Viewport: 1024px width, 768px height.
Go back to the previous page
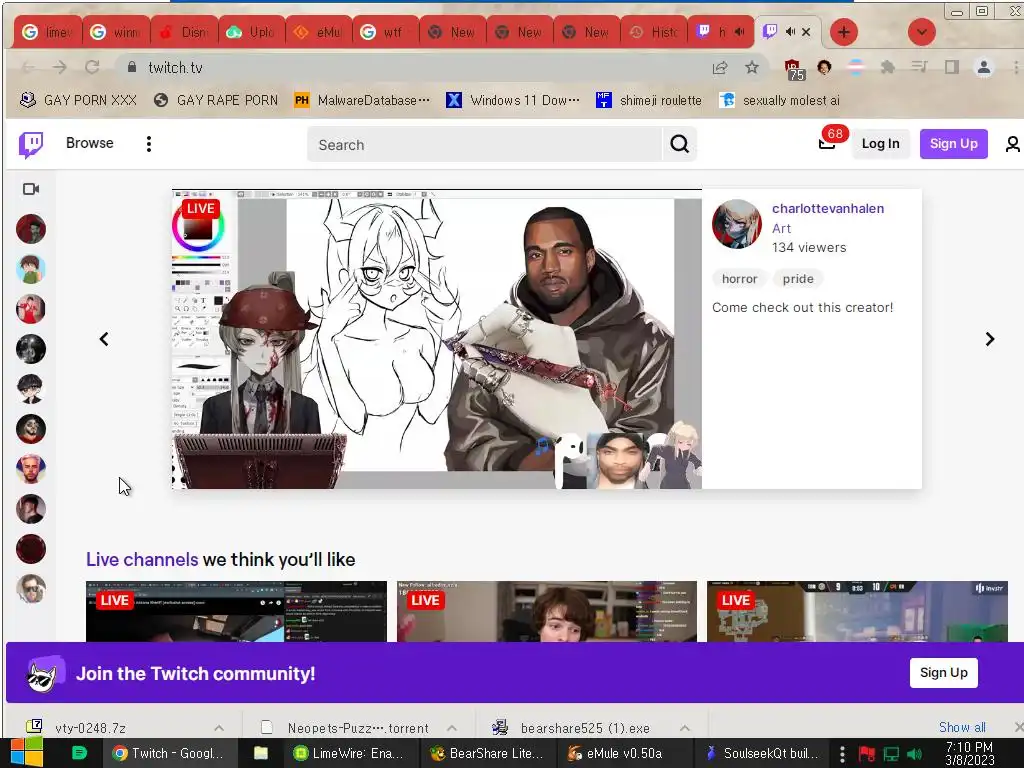(x=27, y=67)
